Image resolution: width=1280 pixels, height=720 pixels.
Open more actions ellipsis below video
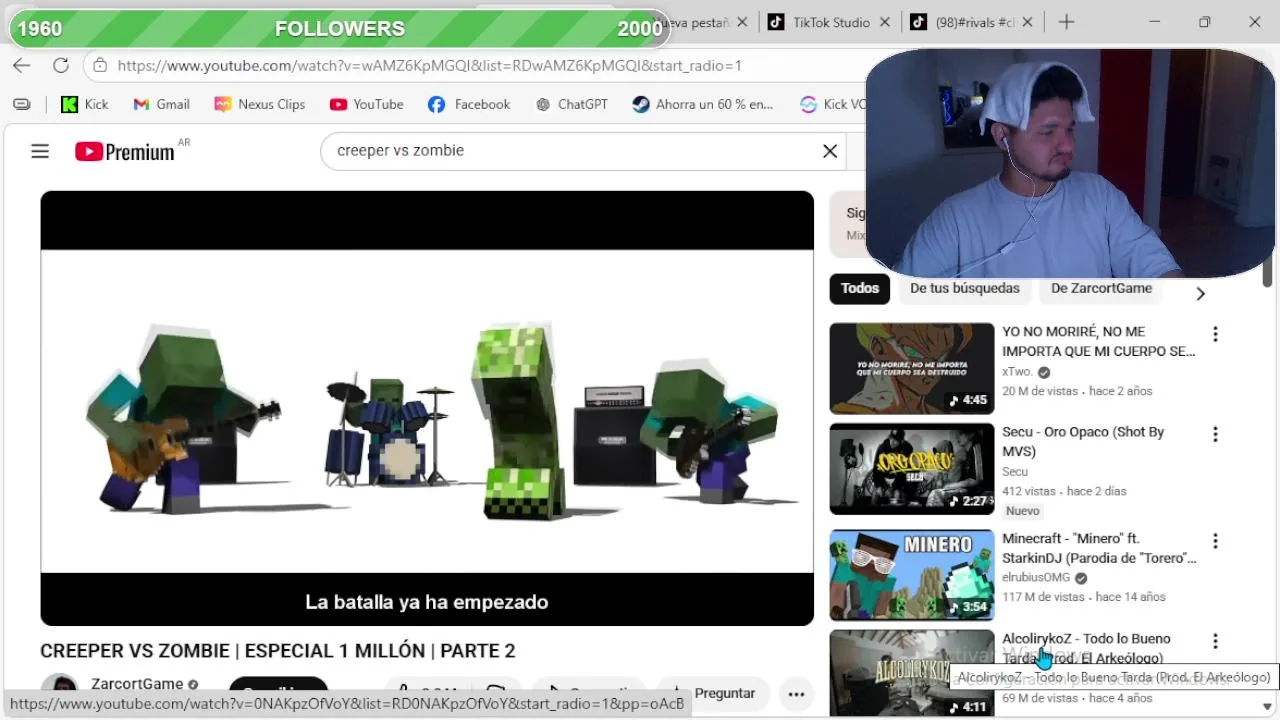tap(796, 694)
